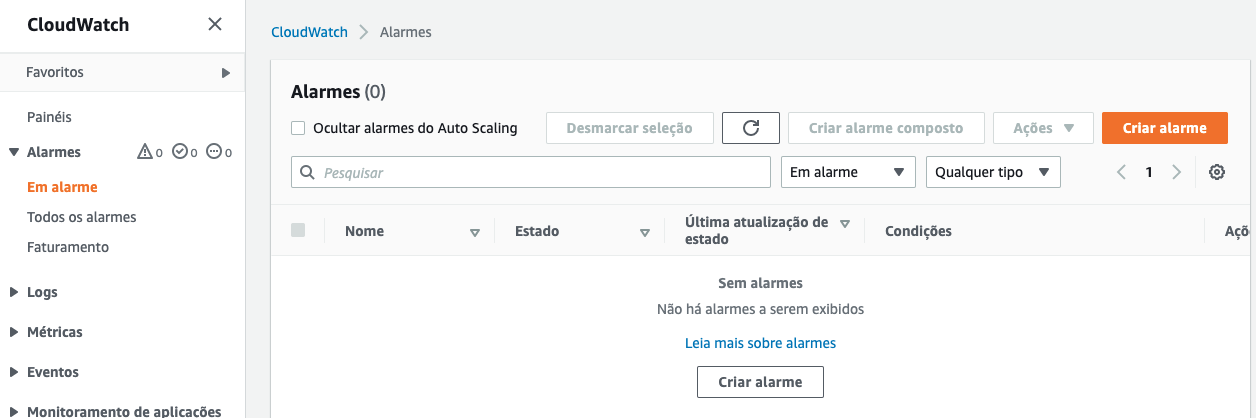Click the Alarmes breadcrumb text
Viewport: 1256px width, 418px height.
click(x=406, y=32)
